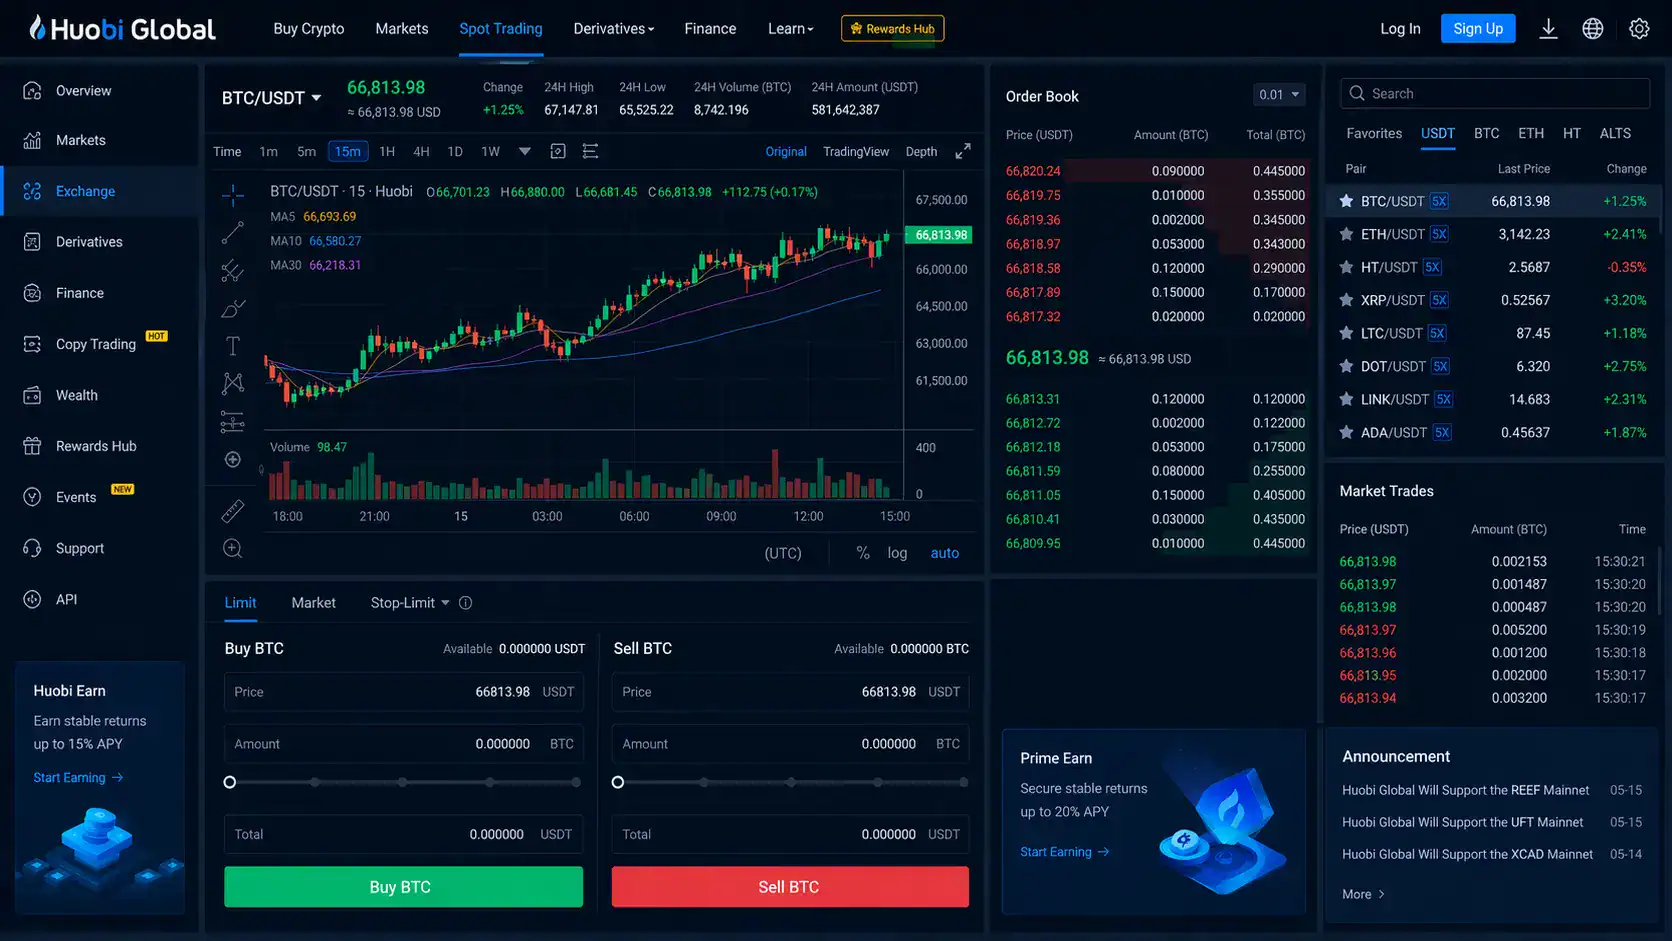Toggle favorite star for LINK/USDT
Screen dimensions: 1672x941
pyautogui.click(x=1346, y=399)
